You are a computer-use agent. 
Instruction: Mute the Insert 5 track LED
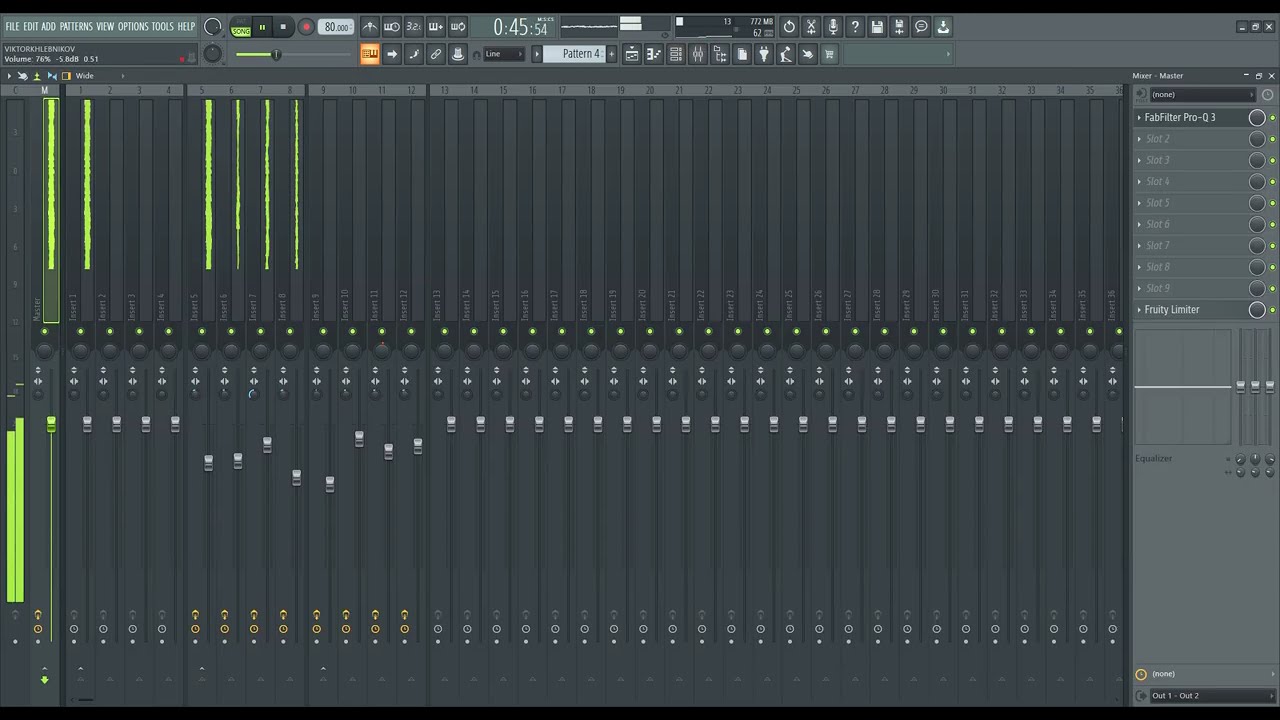202,332
